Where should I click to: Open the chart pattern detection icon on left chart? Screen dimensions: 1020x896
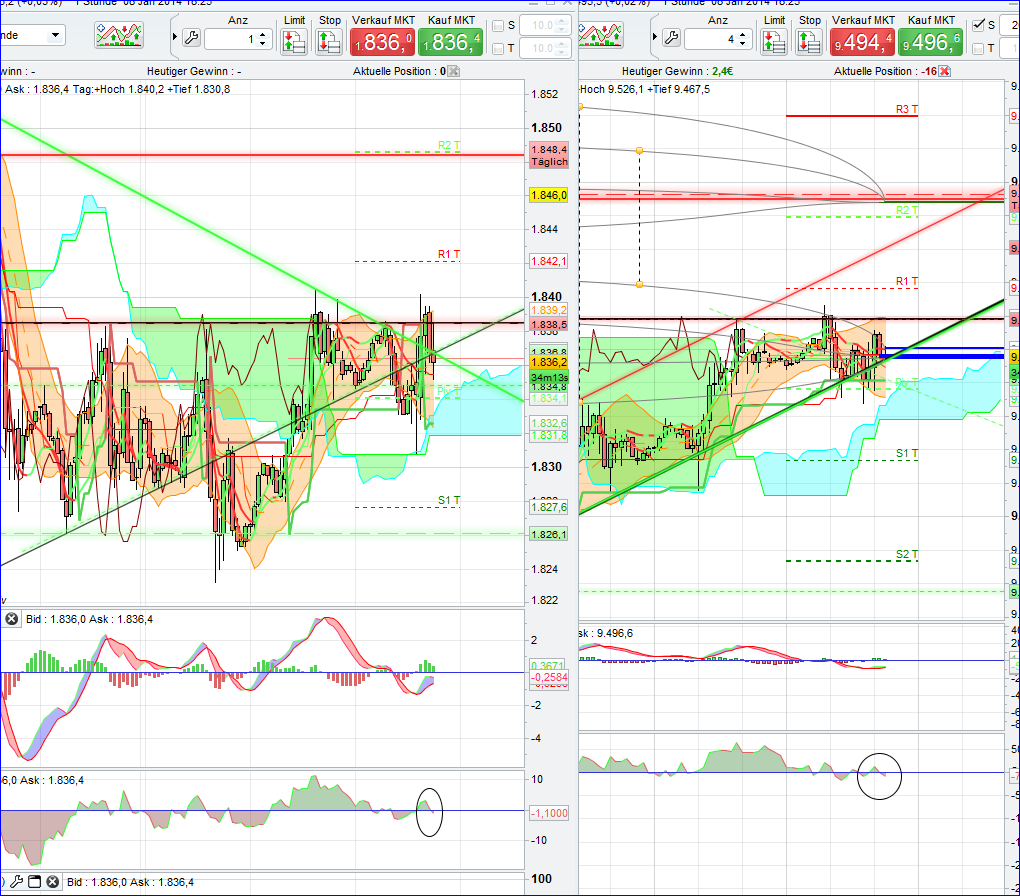[x=117, y=36]
